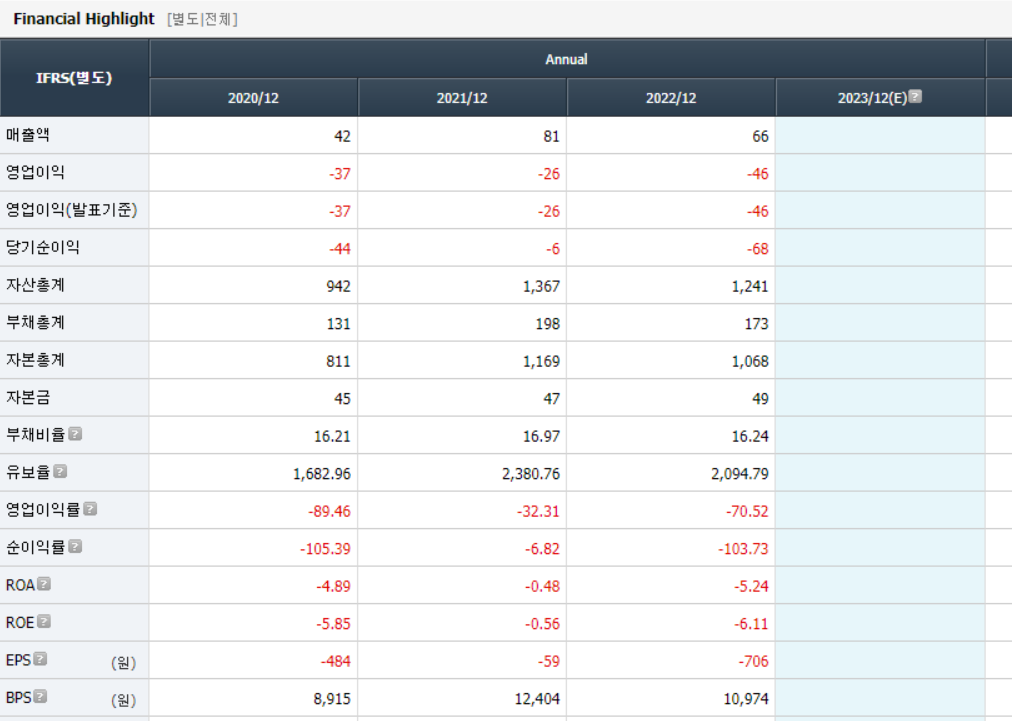Click 영업이익률 value -70.52
The width and height of the screenshot is (1012, 721).
tap(747, 511)
